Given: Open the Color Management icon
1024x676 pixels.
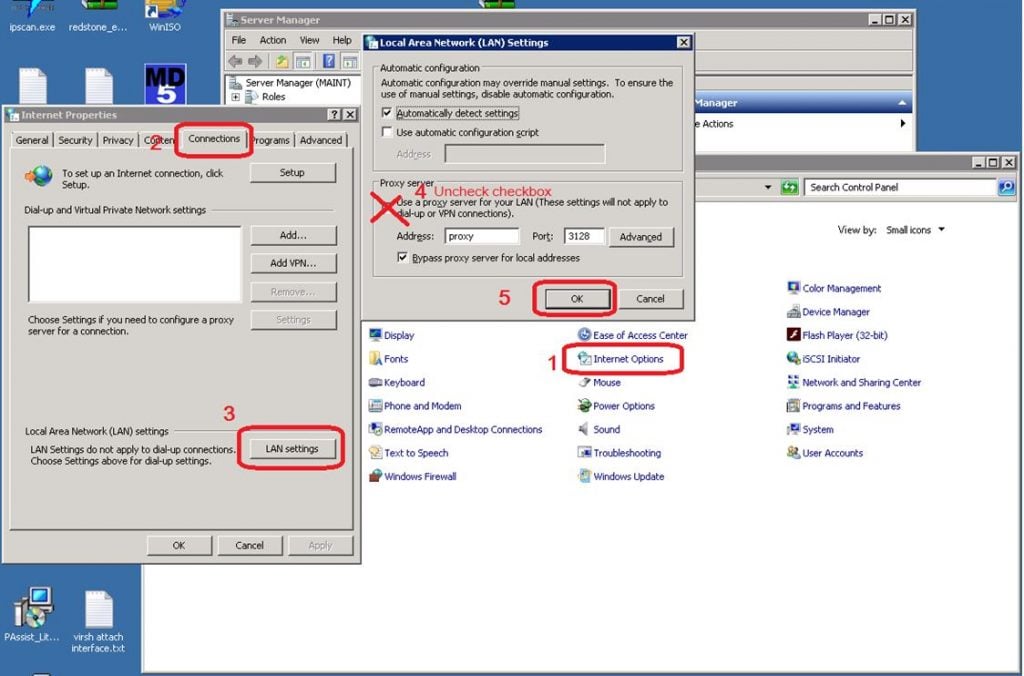Looking at the screenshot, I should [x=793, y=288].
